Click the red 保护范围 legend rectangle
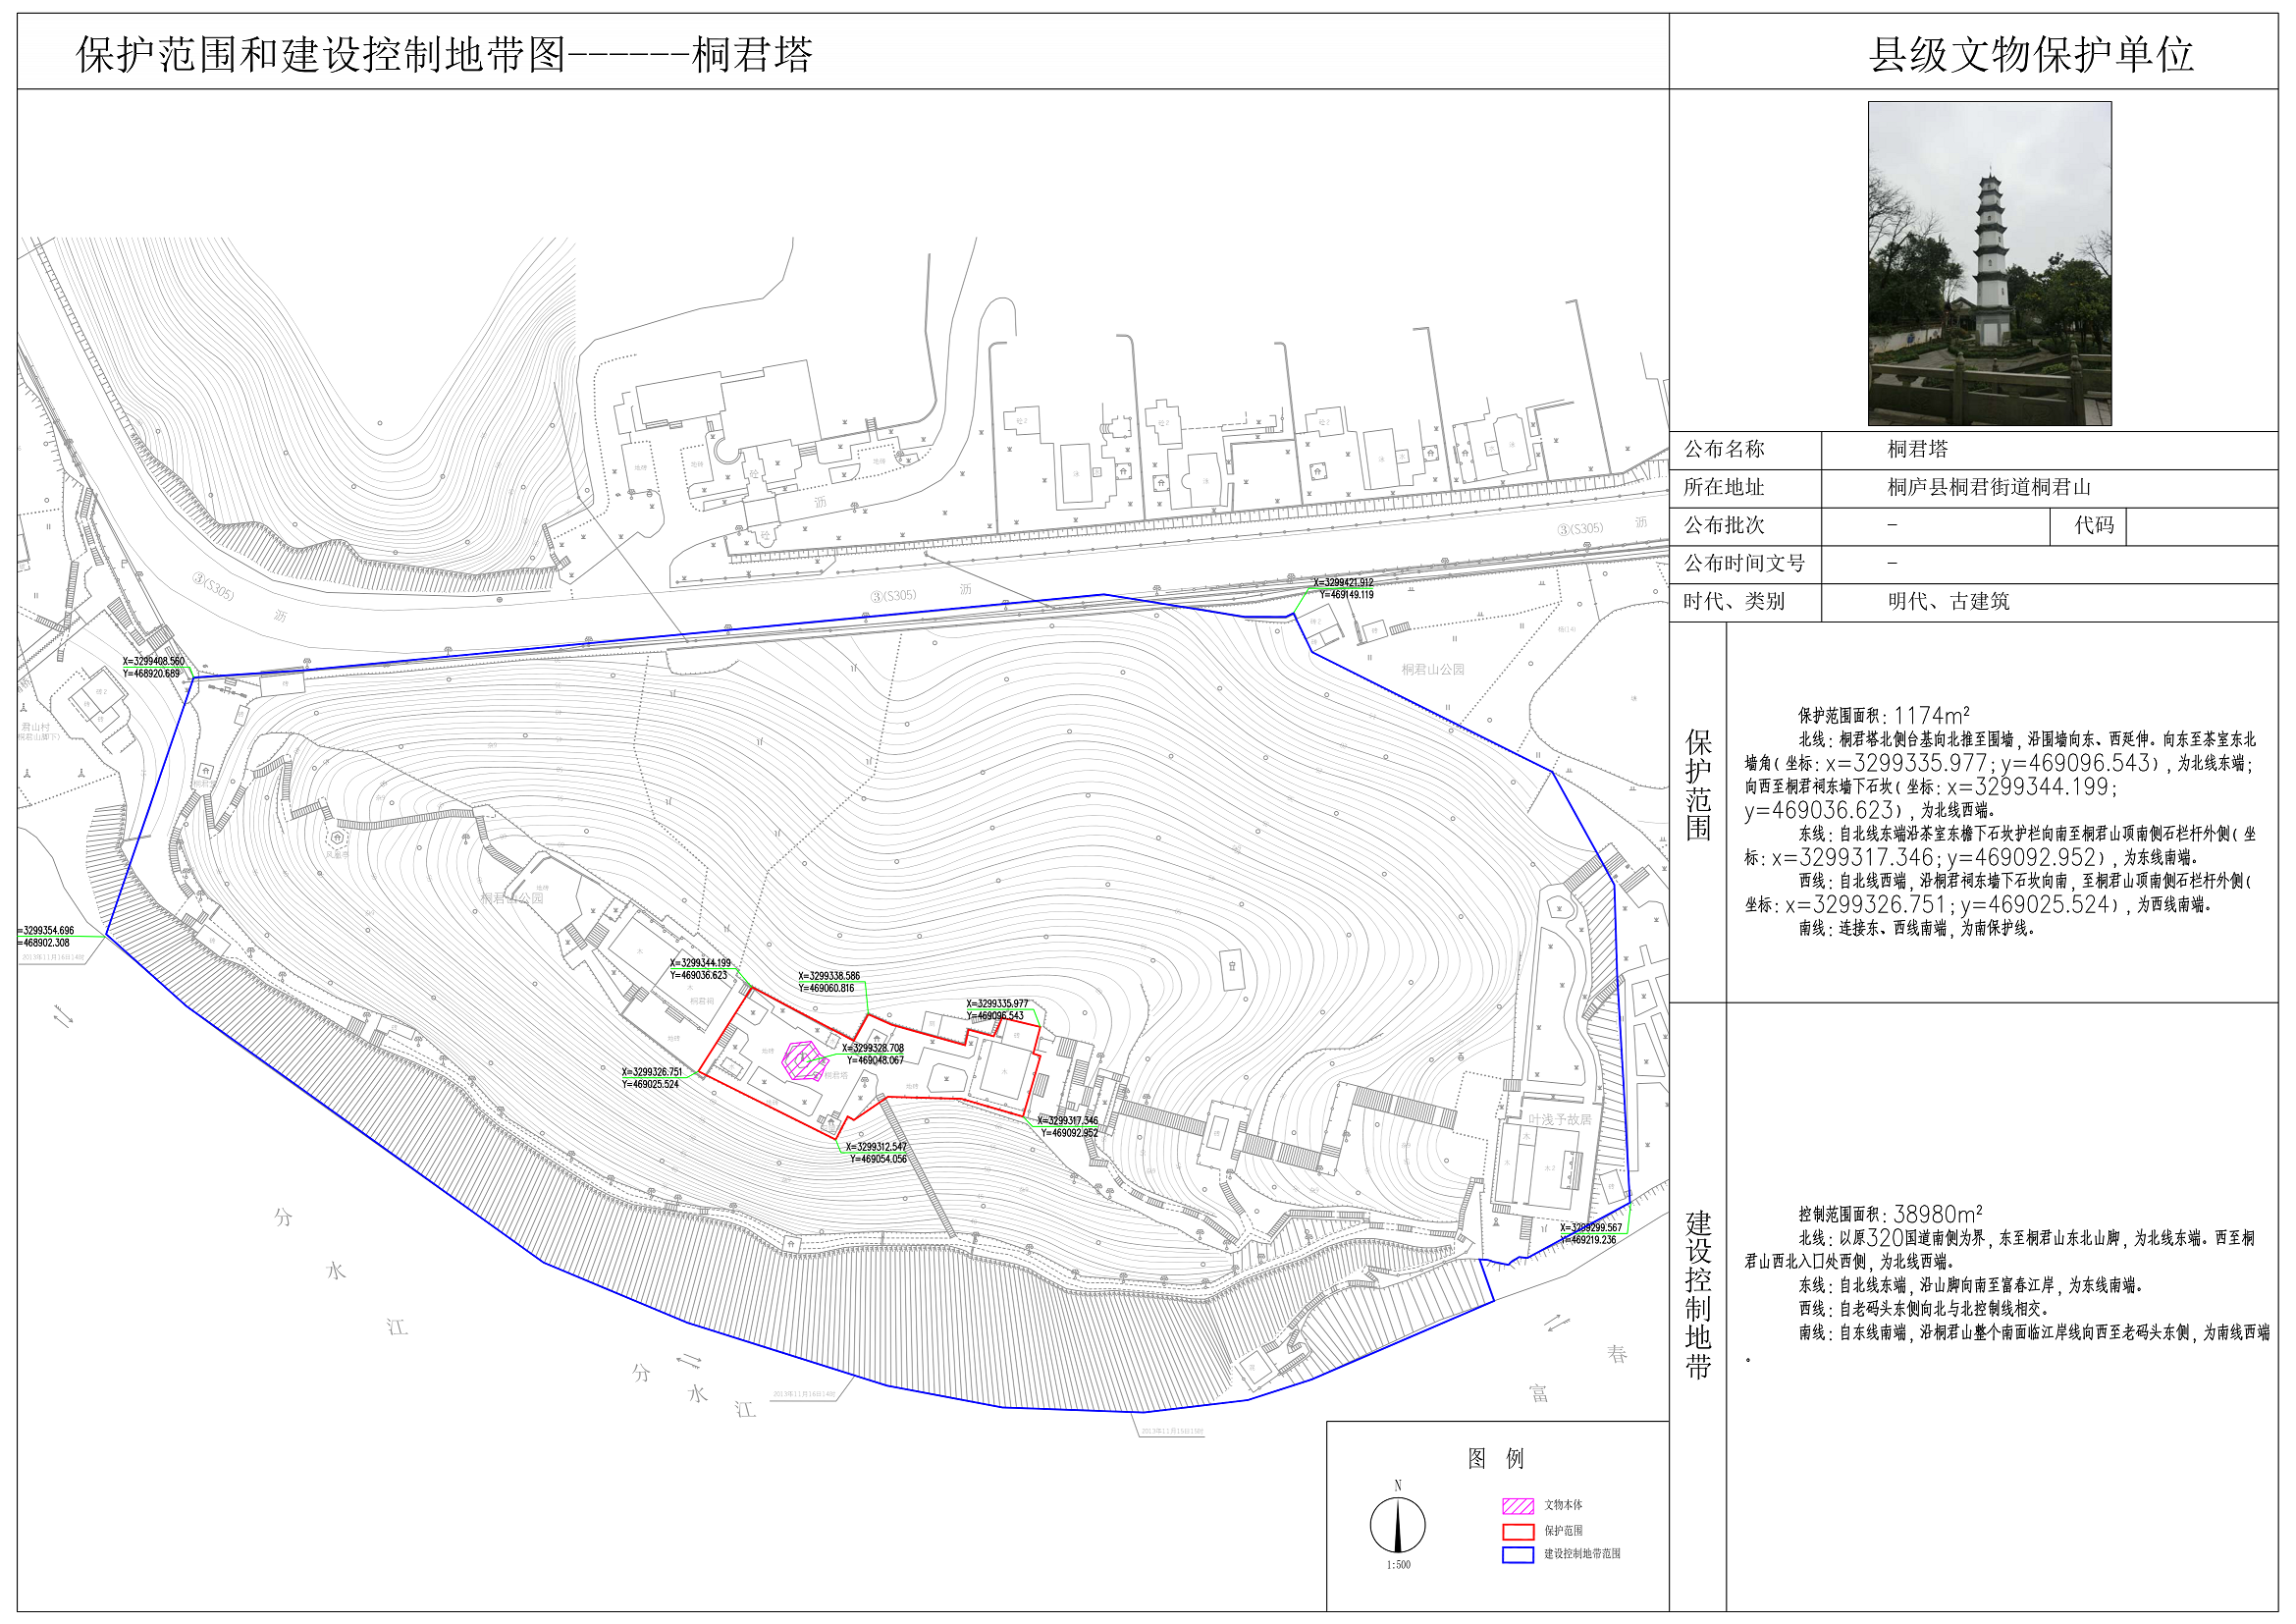The height and width of the screenshot is (1624, 2296). (1517, 1531)
